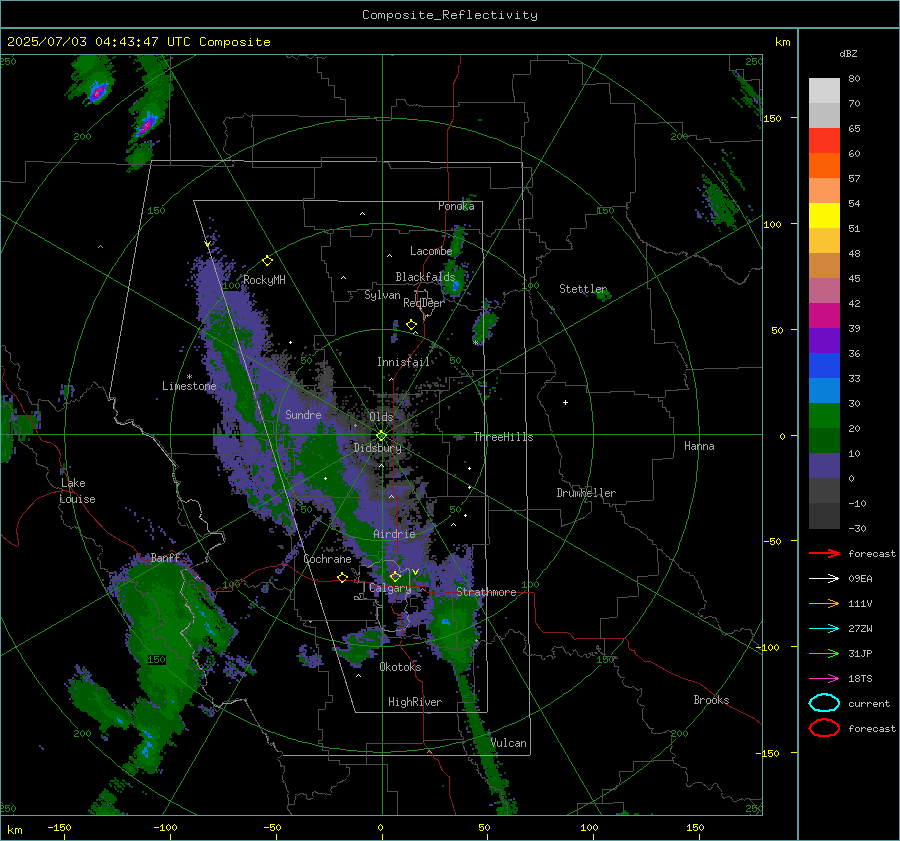Click the 80 dBZ light gray swatch
900x841 pixels.
(824, 90)
